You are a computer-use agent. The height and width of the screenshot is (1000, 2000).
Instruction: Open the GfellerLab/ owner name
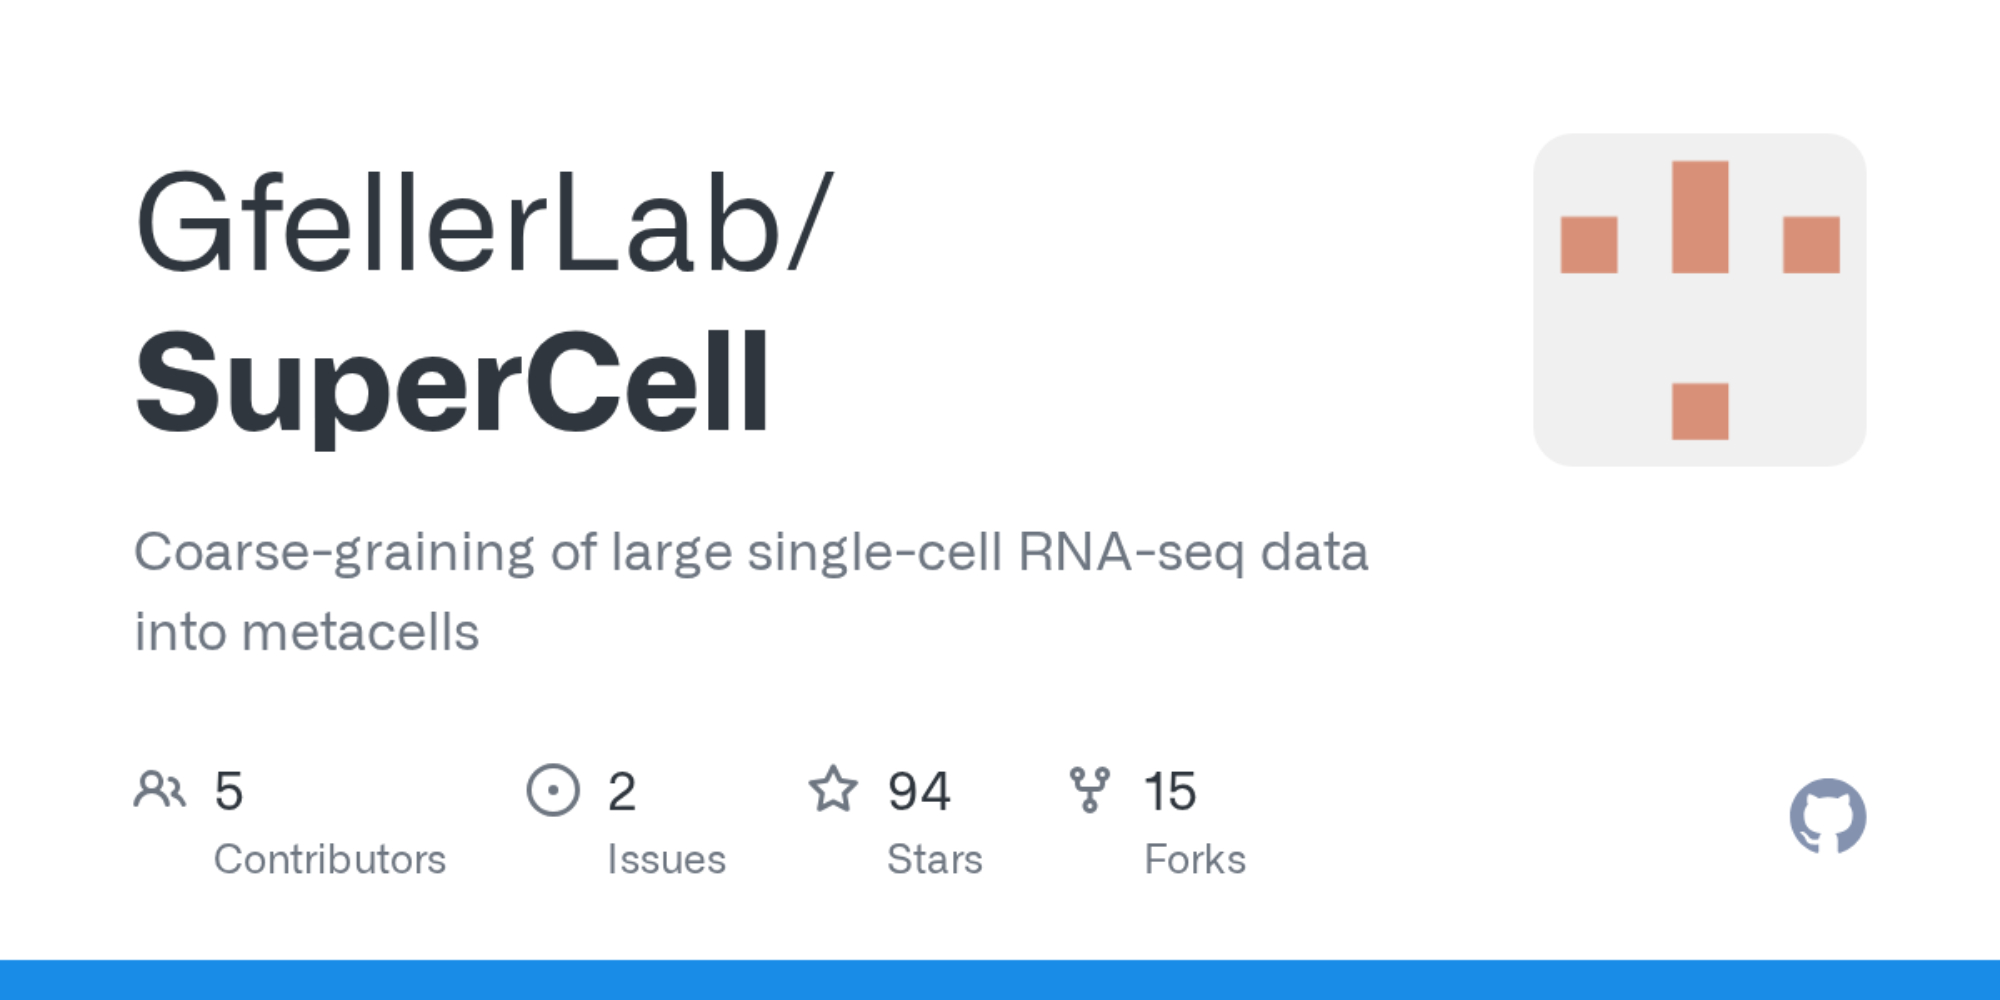484,222
